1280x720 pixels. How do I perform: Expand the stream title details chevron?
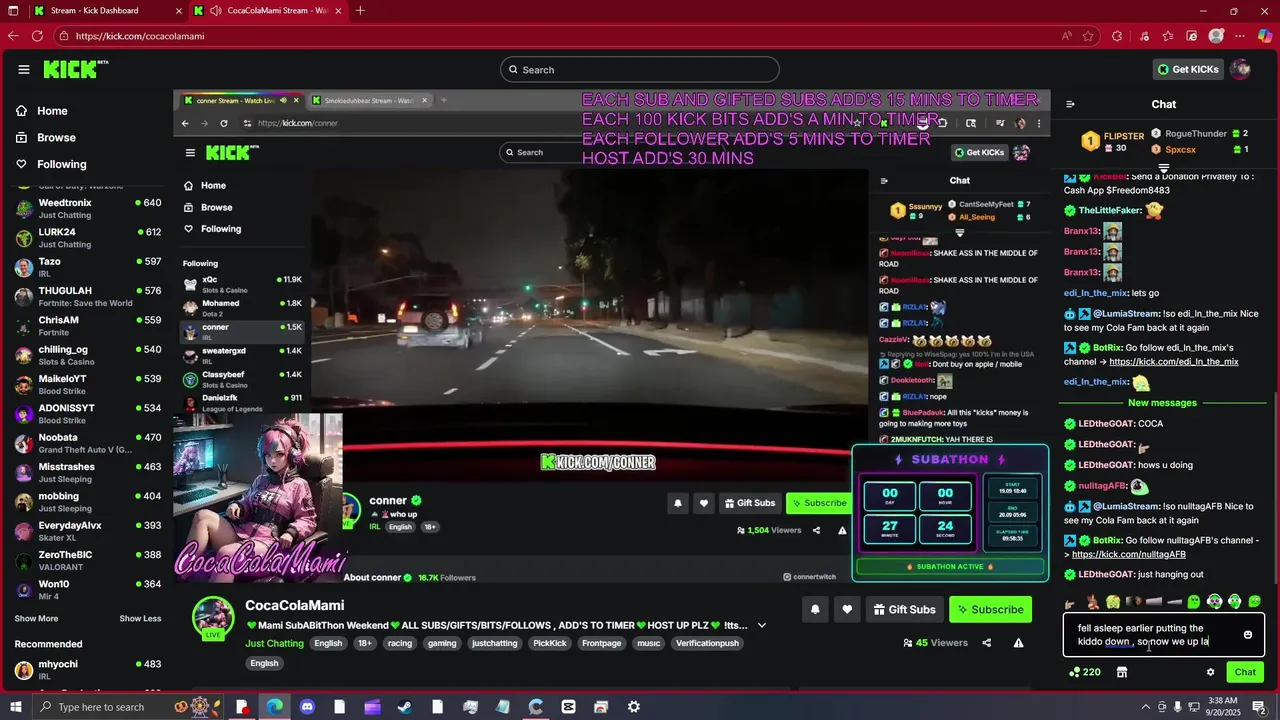762,626
